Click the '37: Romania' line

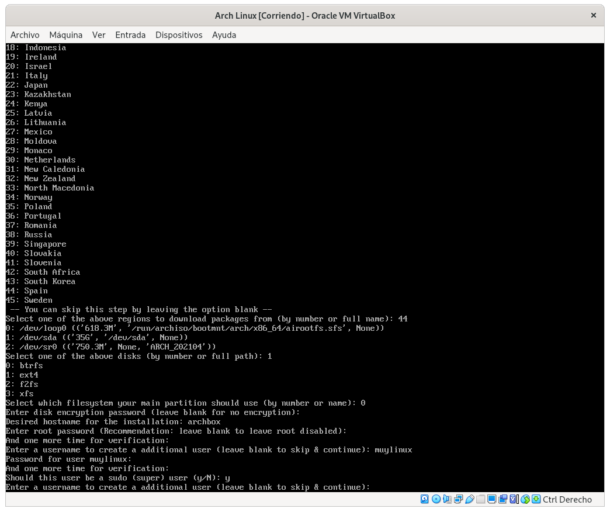tap(31, 225)
